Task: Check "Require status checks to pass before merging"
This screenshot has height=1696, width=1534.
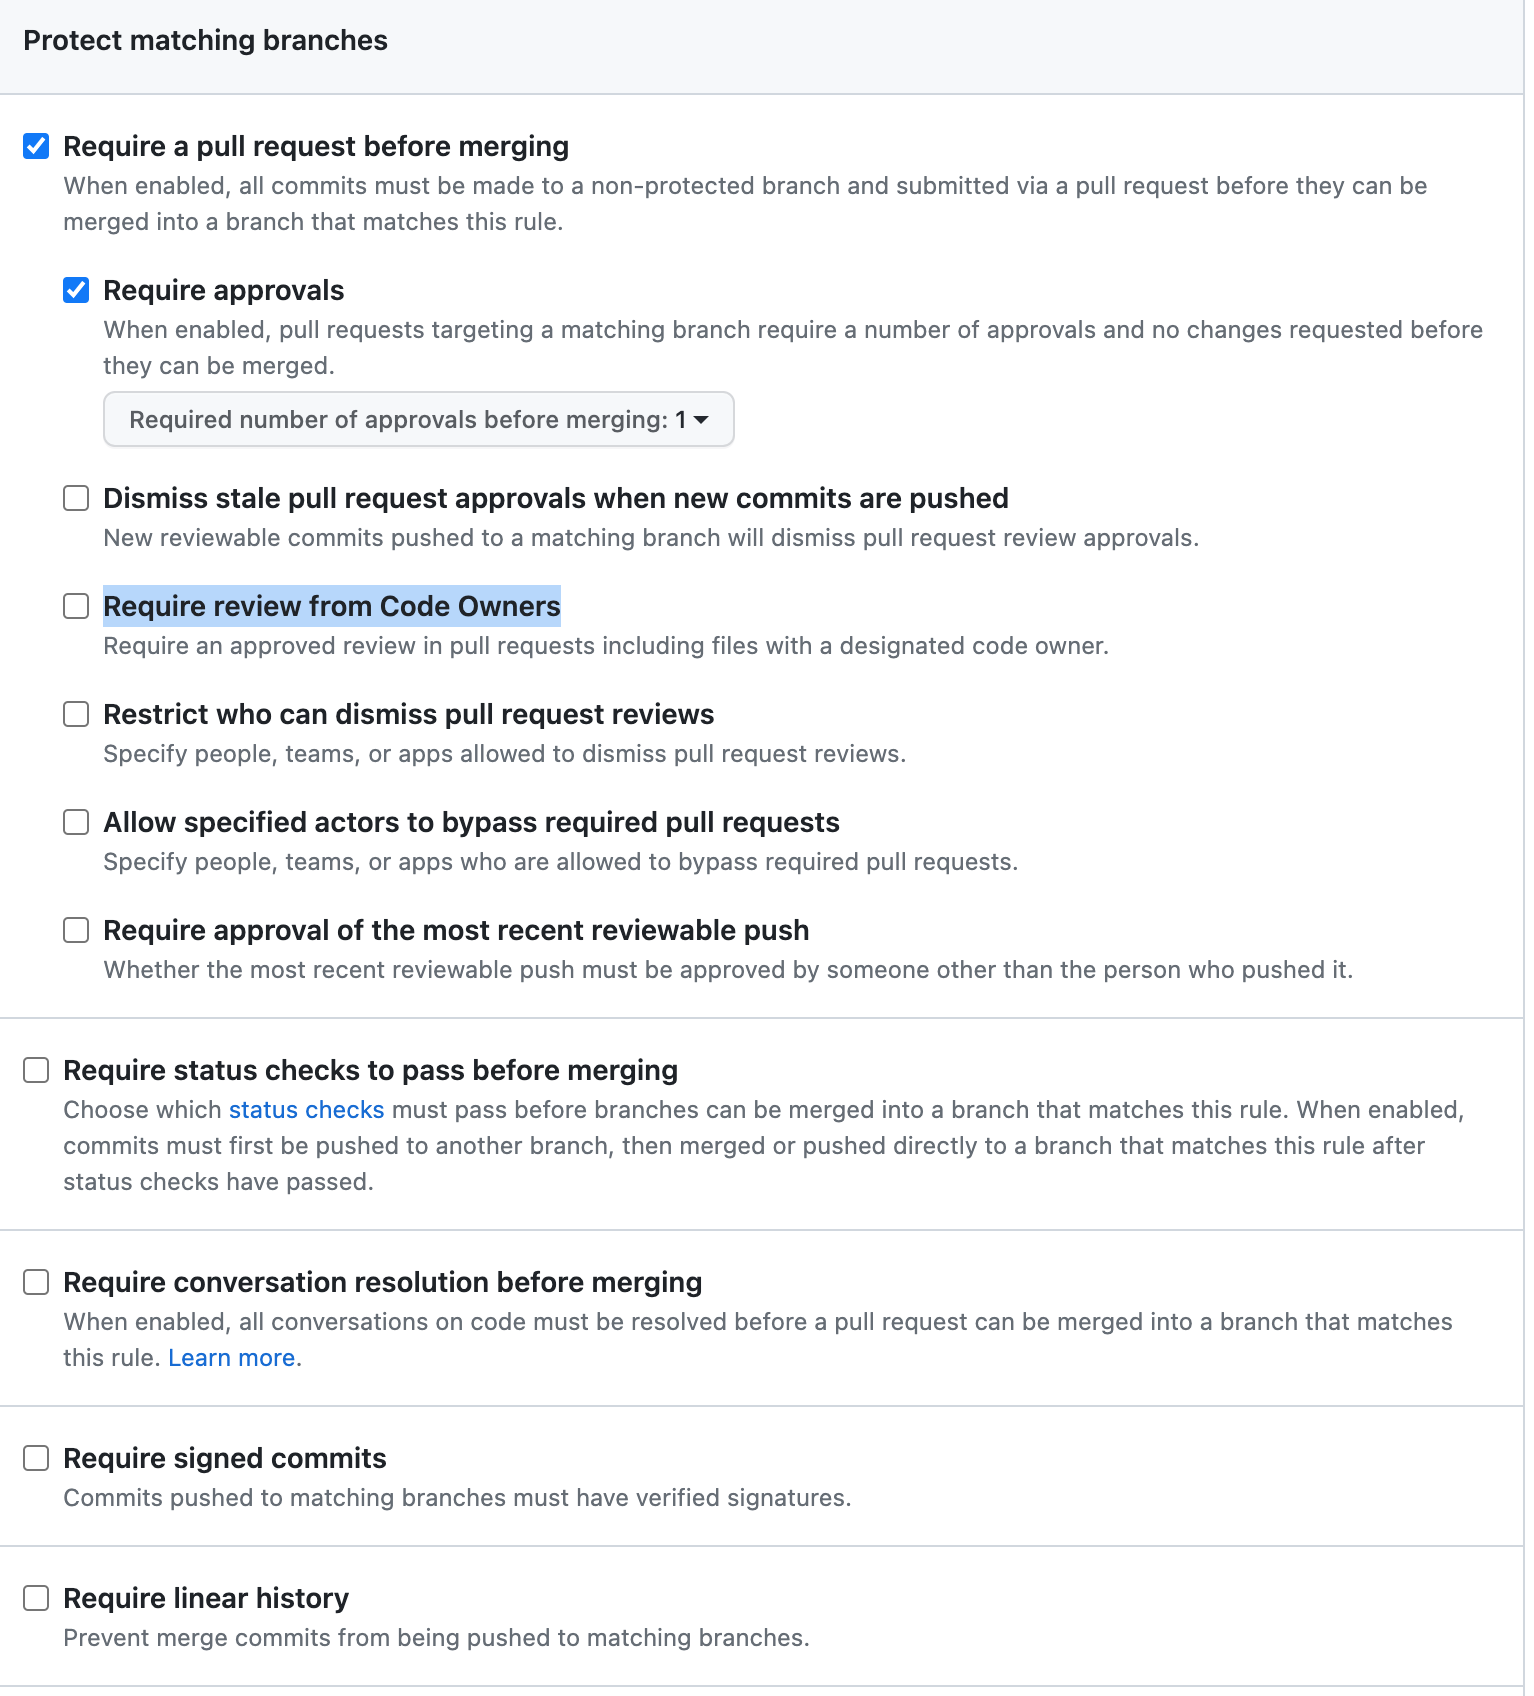Action: point(36,1070)
